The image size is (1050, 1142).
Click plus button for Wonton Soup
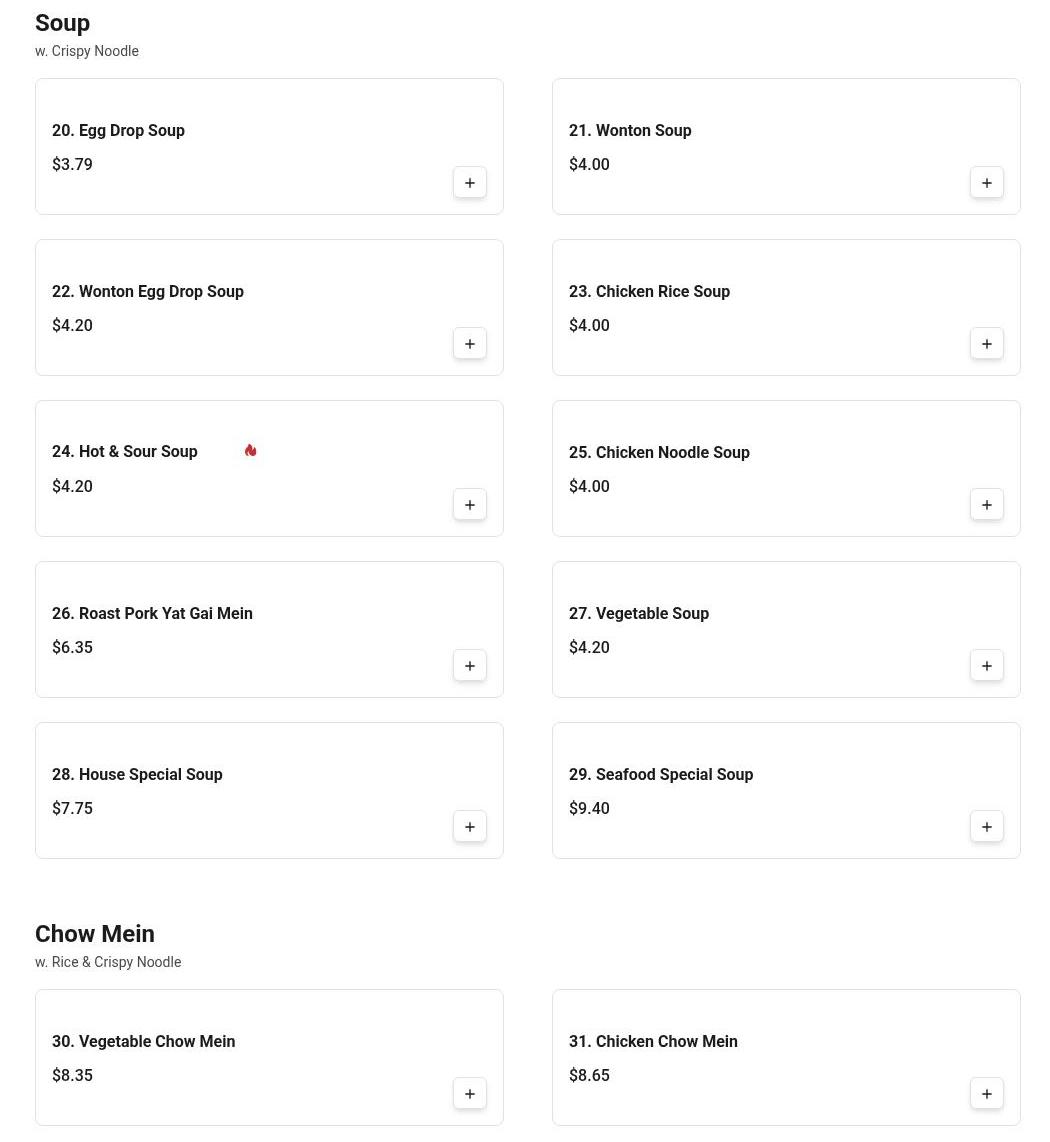(987, 183)
